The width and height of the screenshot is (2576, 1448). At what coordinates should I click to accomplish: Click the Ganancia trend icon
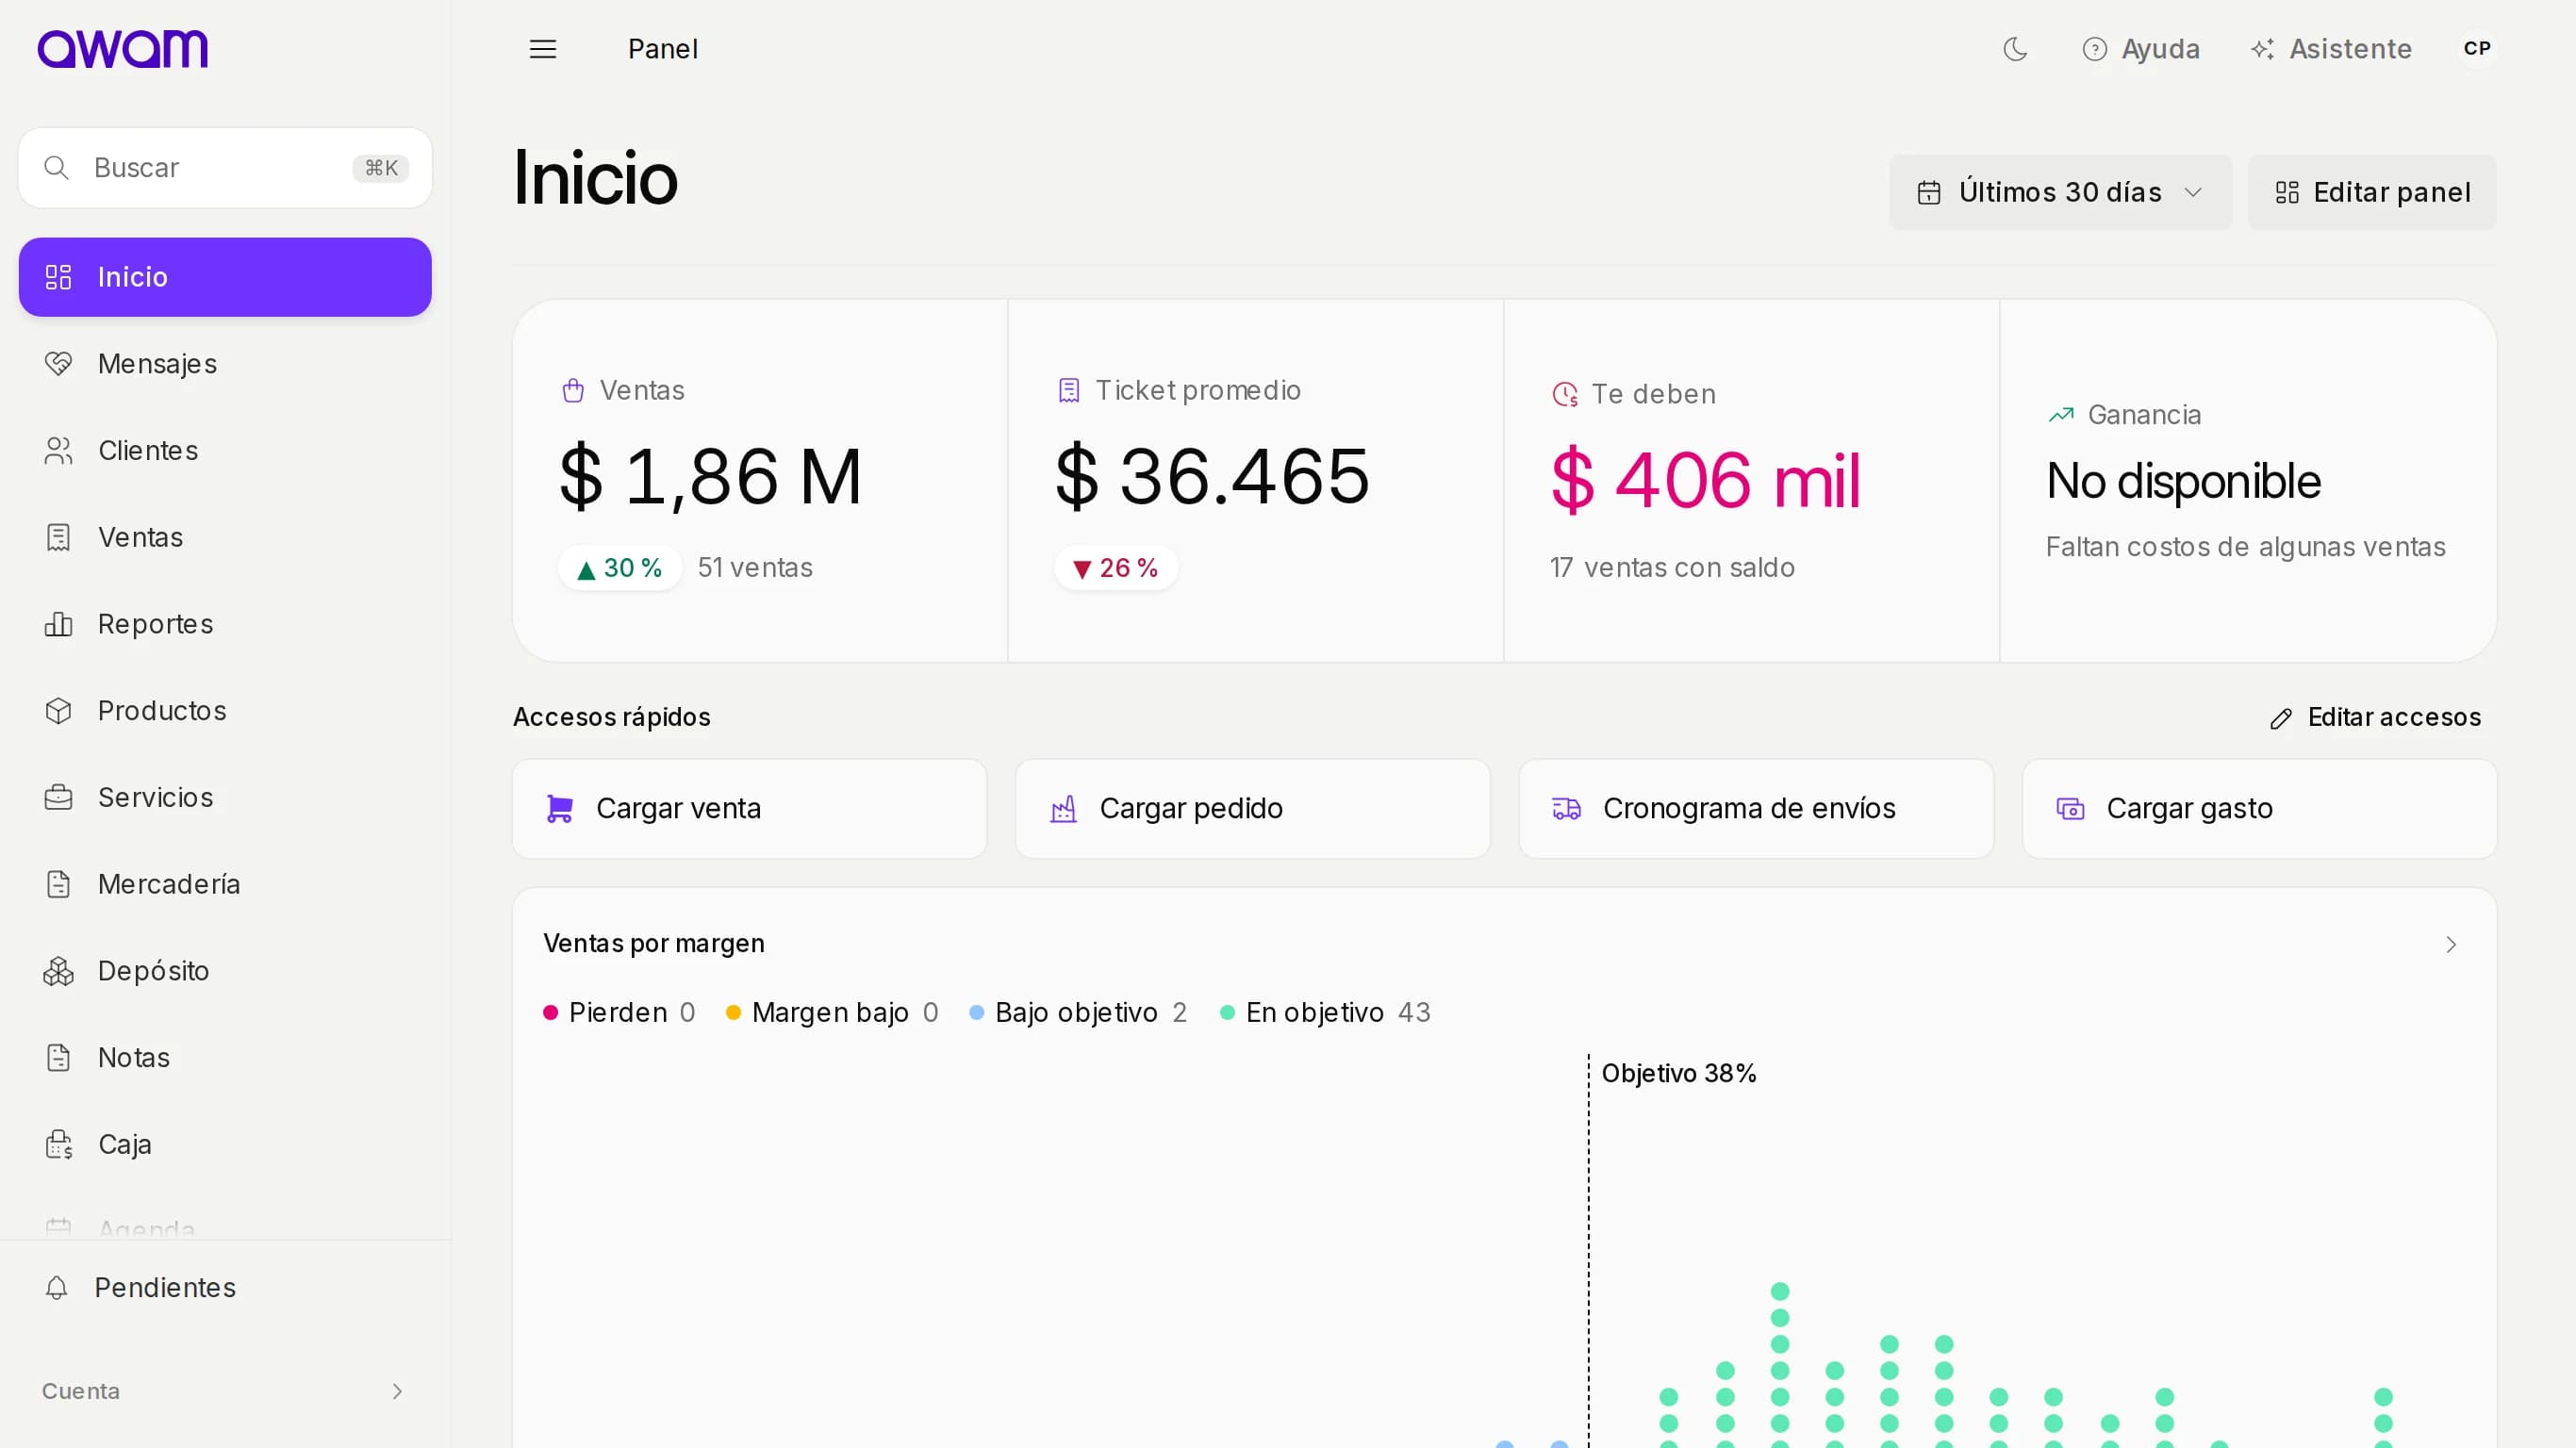(2061, 415)
